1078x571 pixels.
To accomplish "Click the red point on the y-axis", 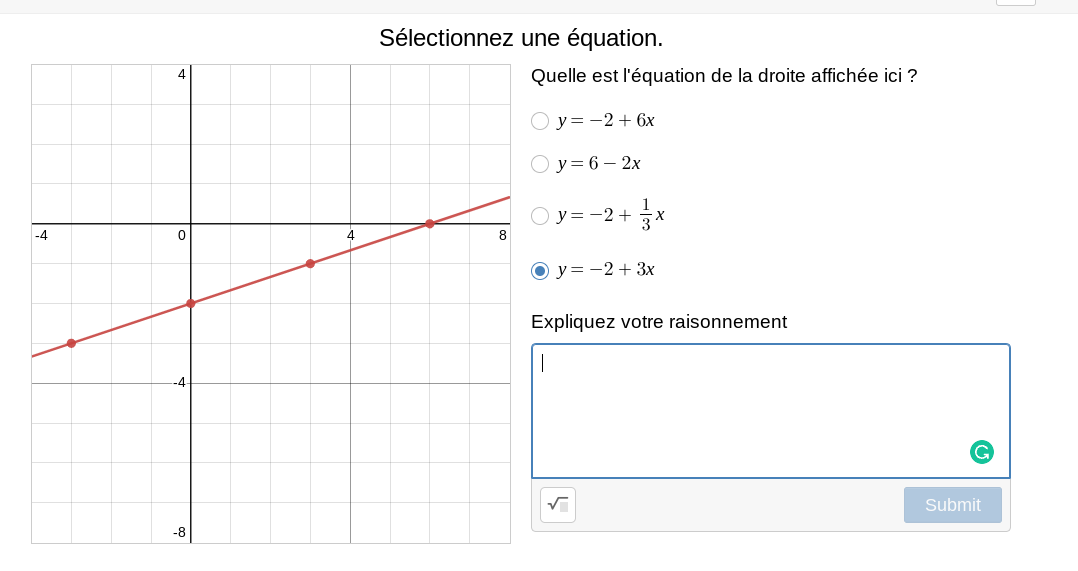I will (x=191, y=303).
